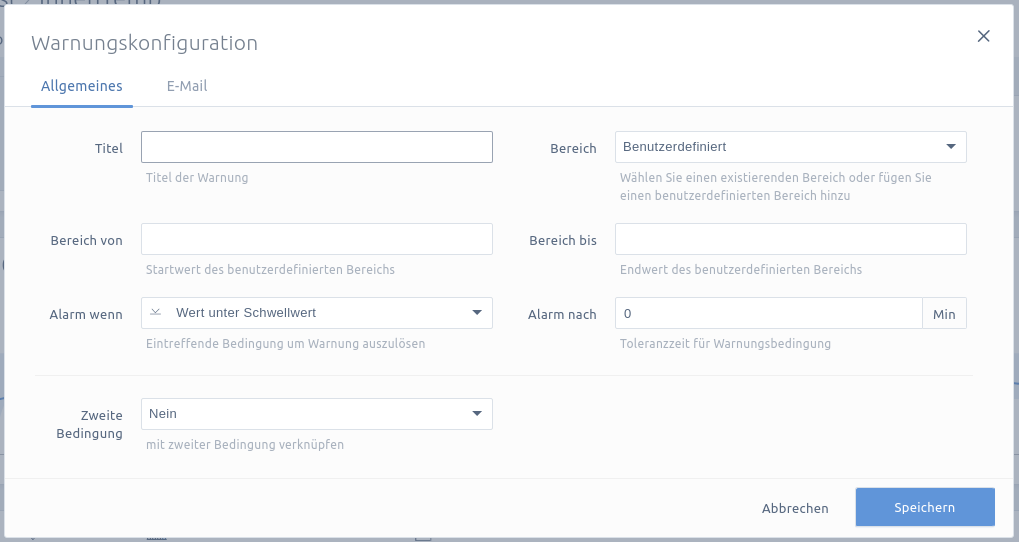1019x542 pixels.
Task: Click the Min unit box next to Alarm nach
Action: pyautogui.click(x=944, y=313)
